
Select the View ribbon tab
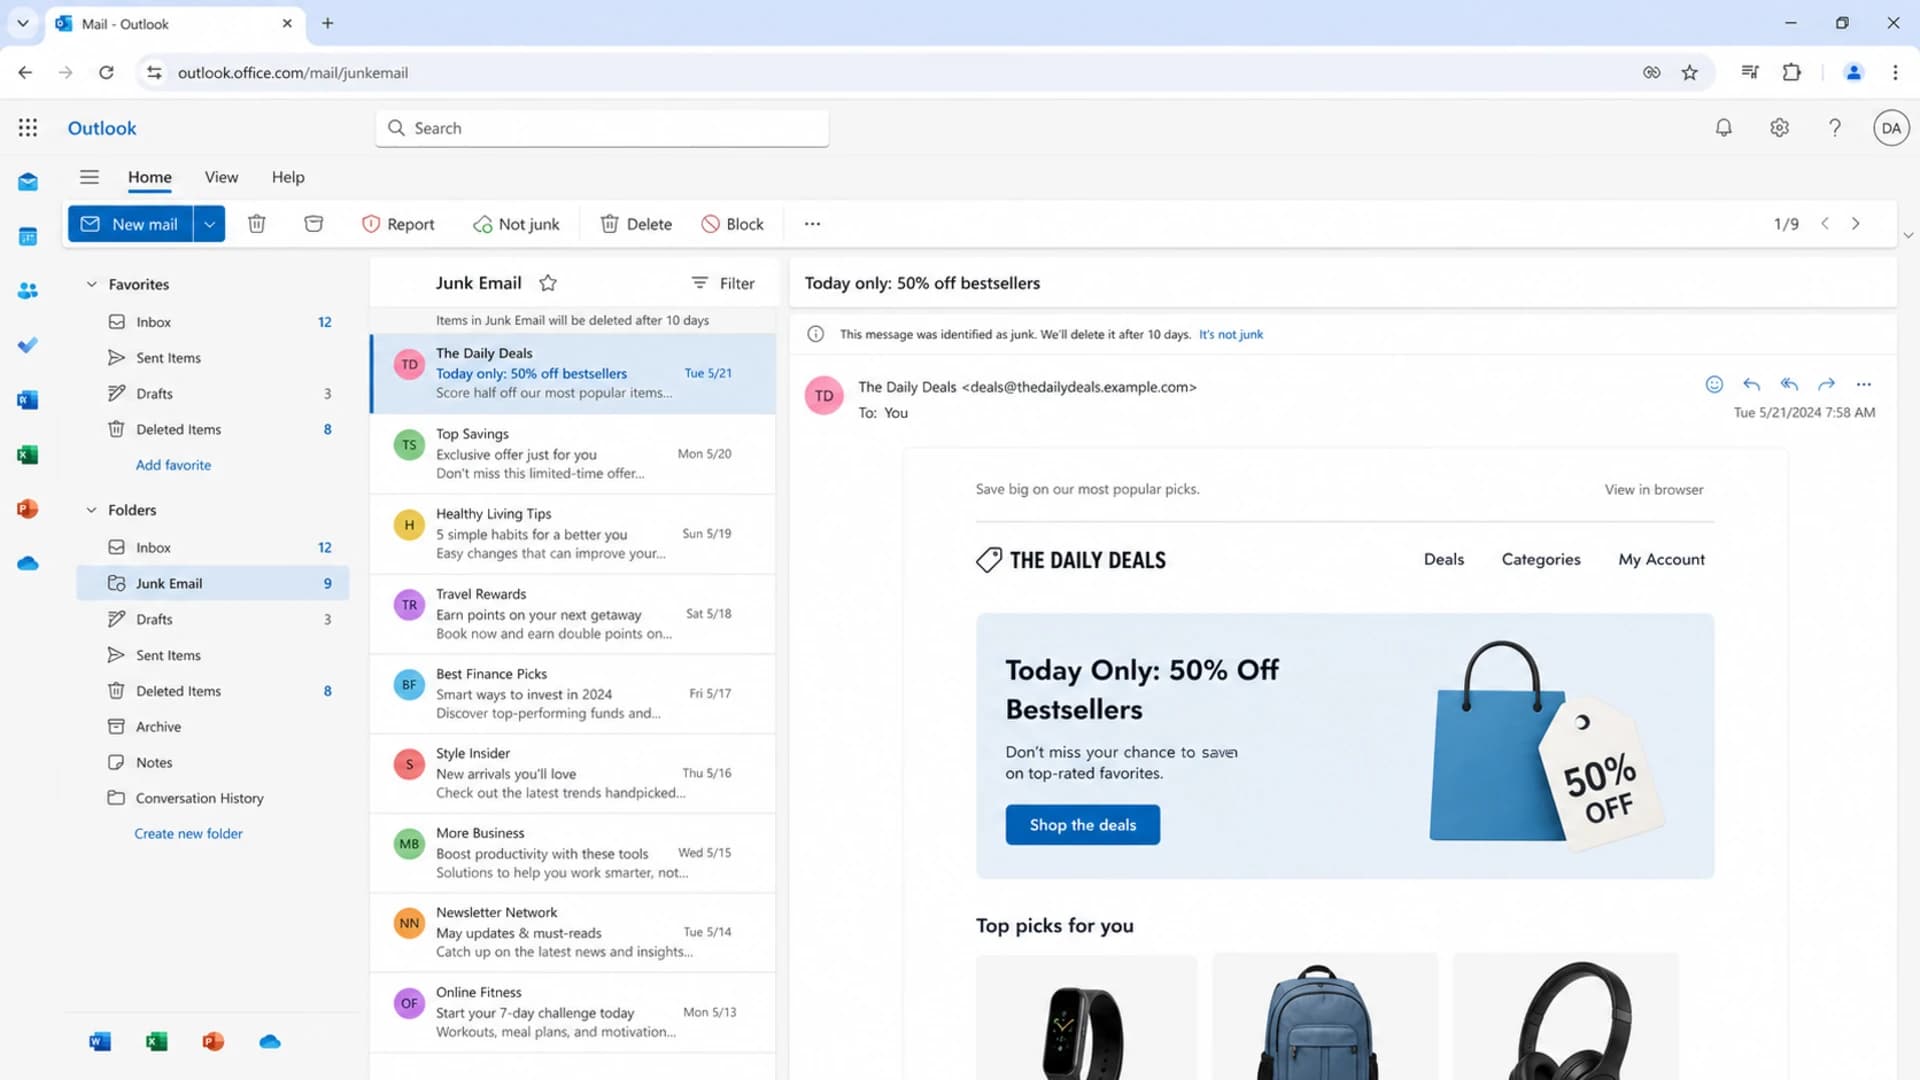(x=221, y=177)
